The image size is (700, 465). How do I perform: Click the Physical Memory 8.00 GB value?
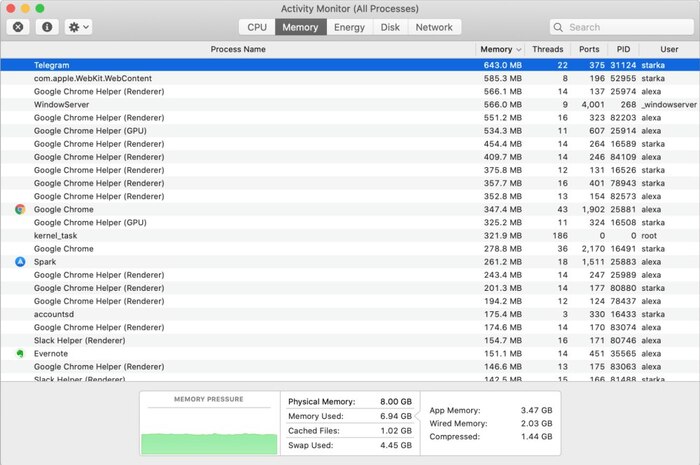tap(396, 402)
